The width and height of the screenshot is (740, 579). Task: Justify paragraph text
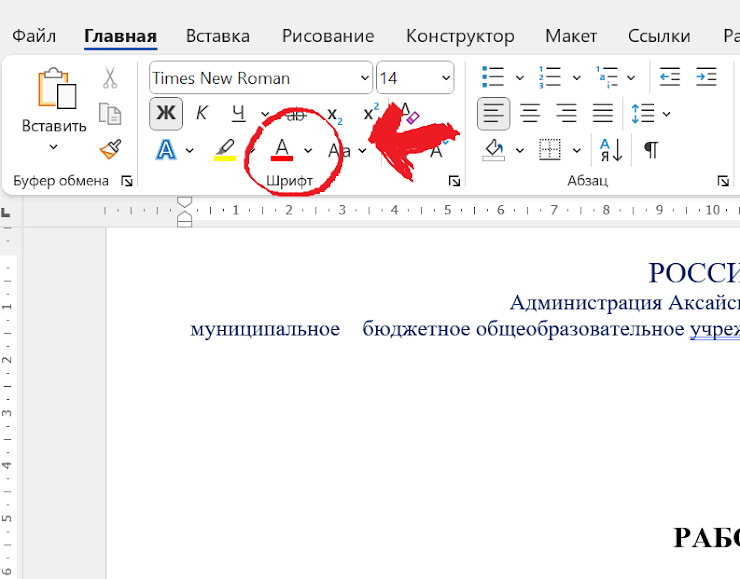click(603, 114)
